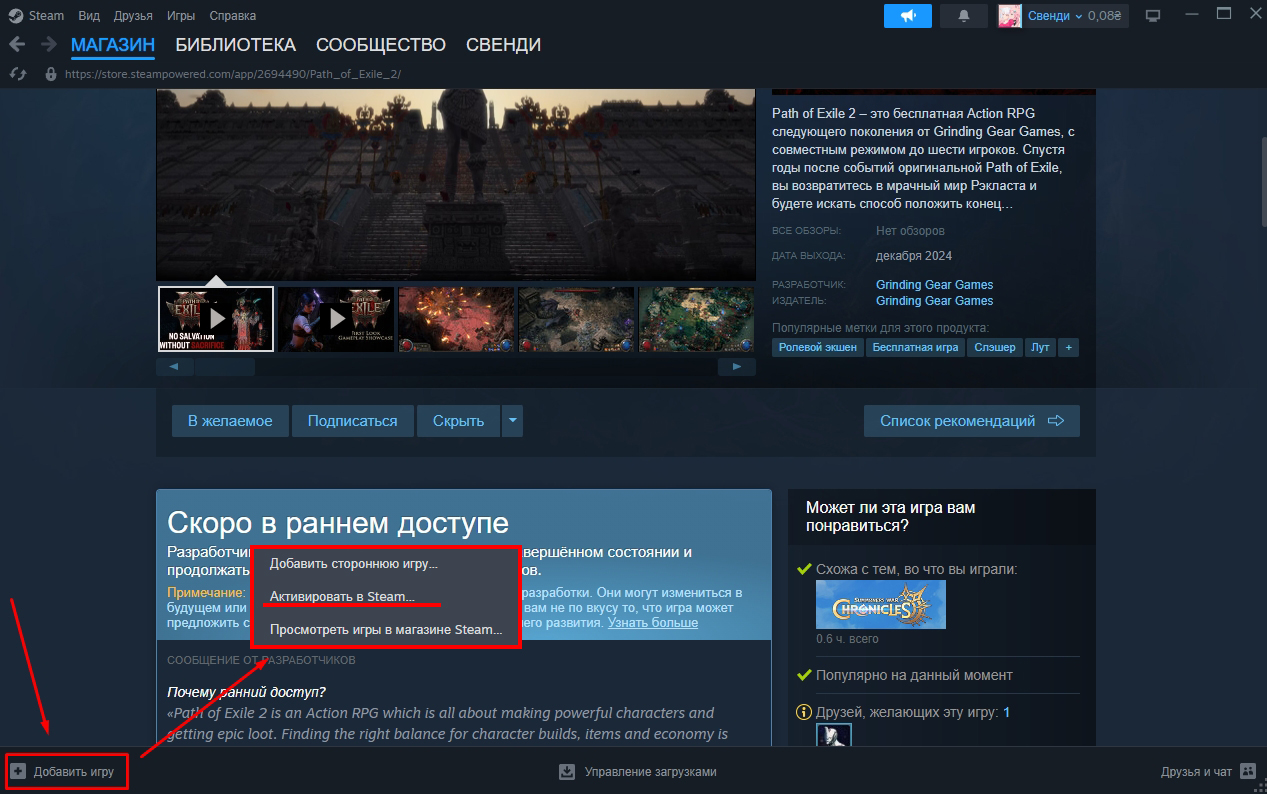This screenshot has width=1267, height=794.
Task: Click the Почему ранний доступ? question
Action: 246,692
